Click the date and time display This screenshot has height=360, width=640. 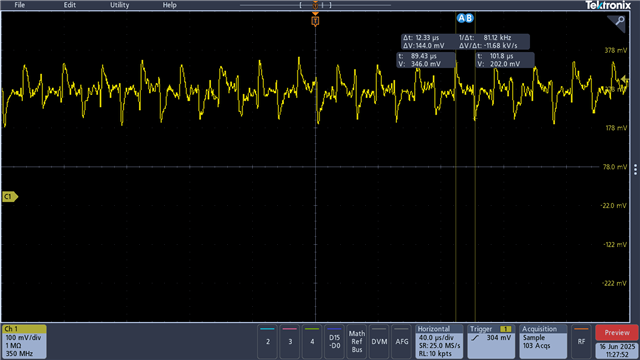tap(617, 350)
